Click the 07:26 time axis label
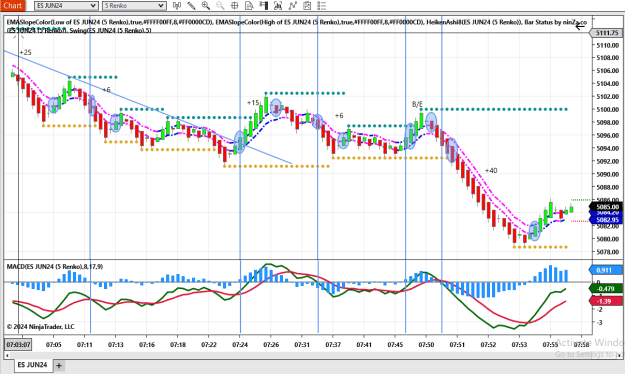The image size is (625, 374). pyautogui.click(x=271, y=344)
